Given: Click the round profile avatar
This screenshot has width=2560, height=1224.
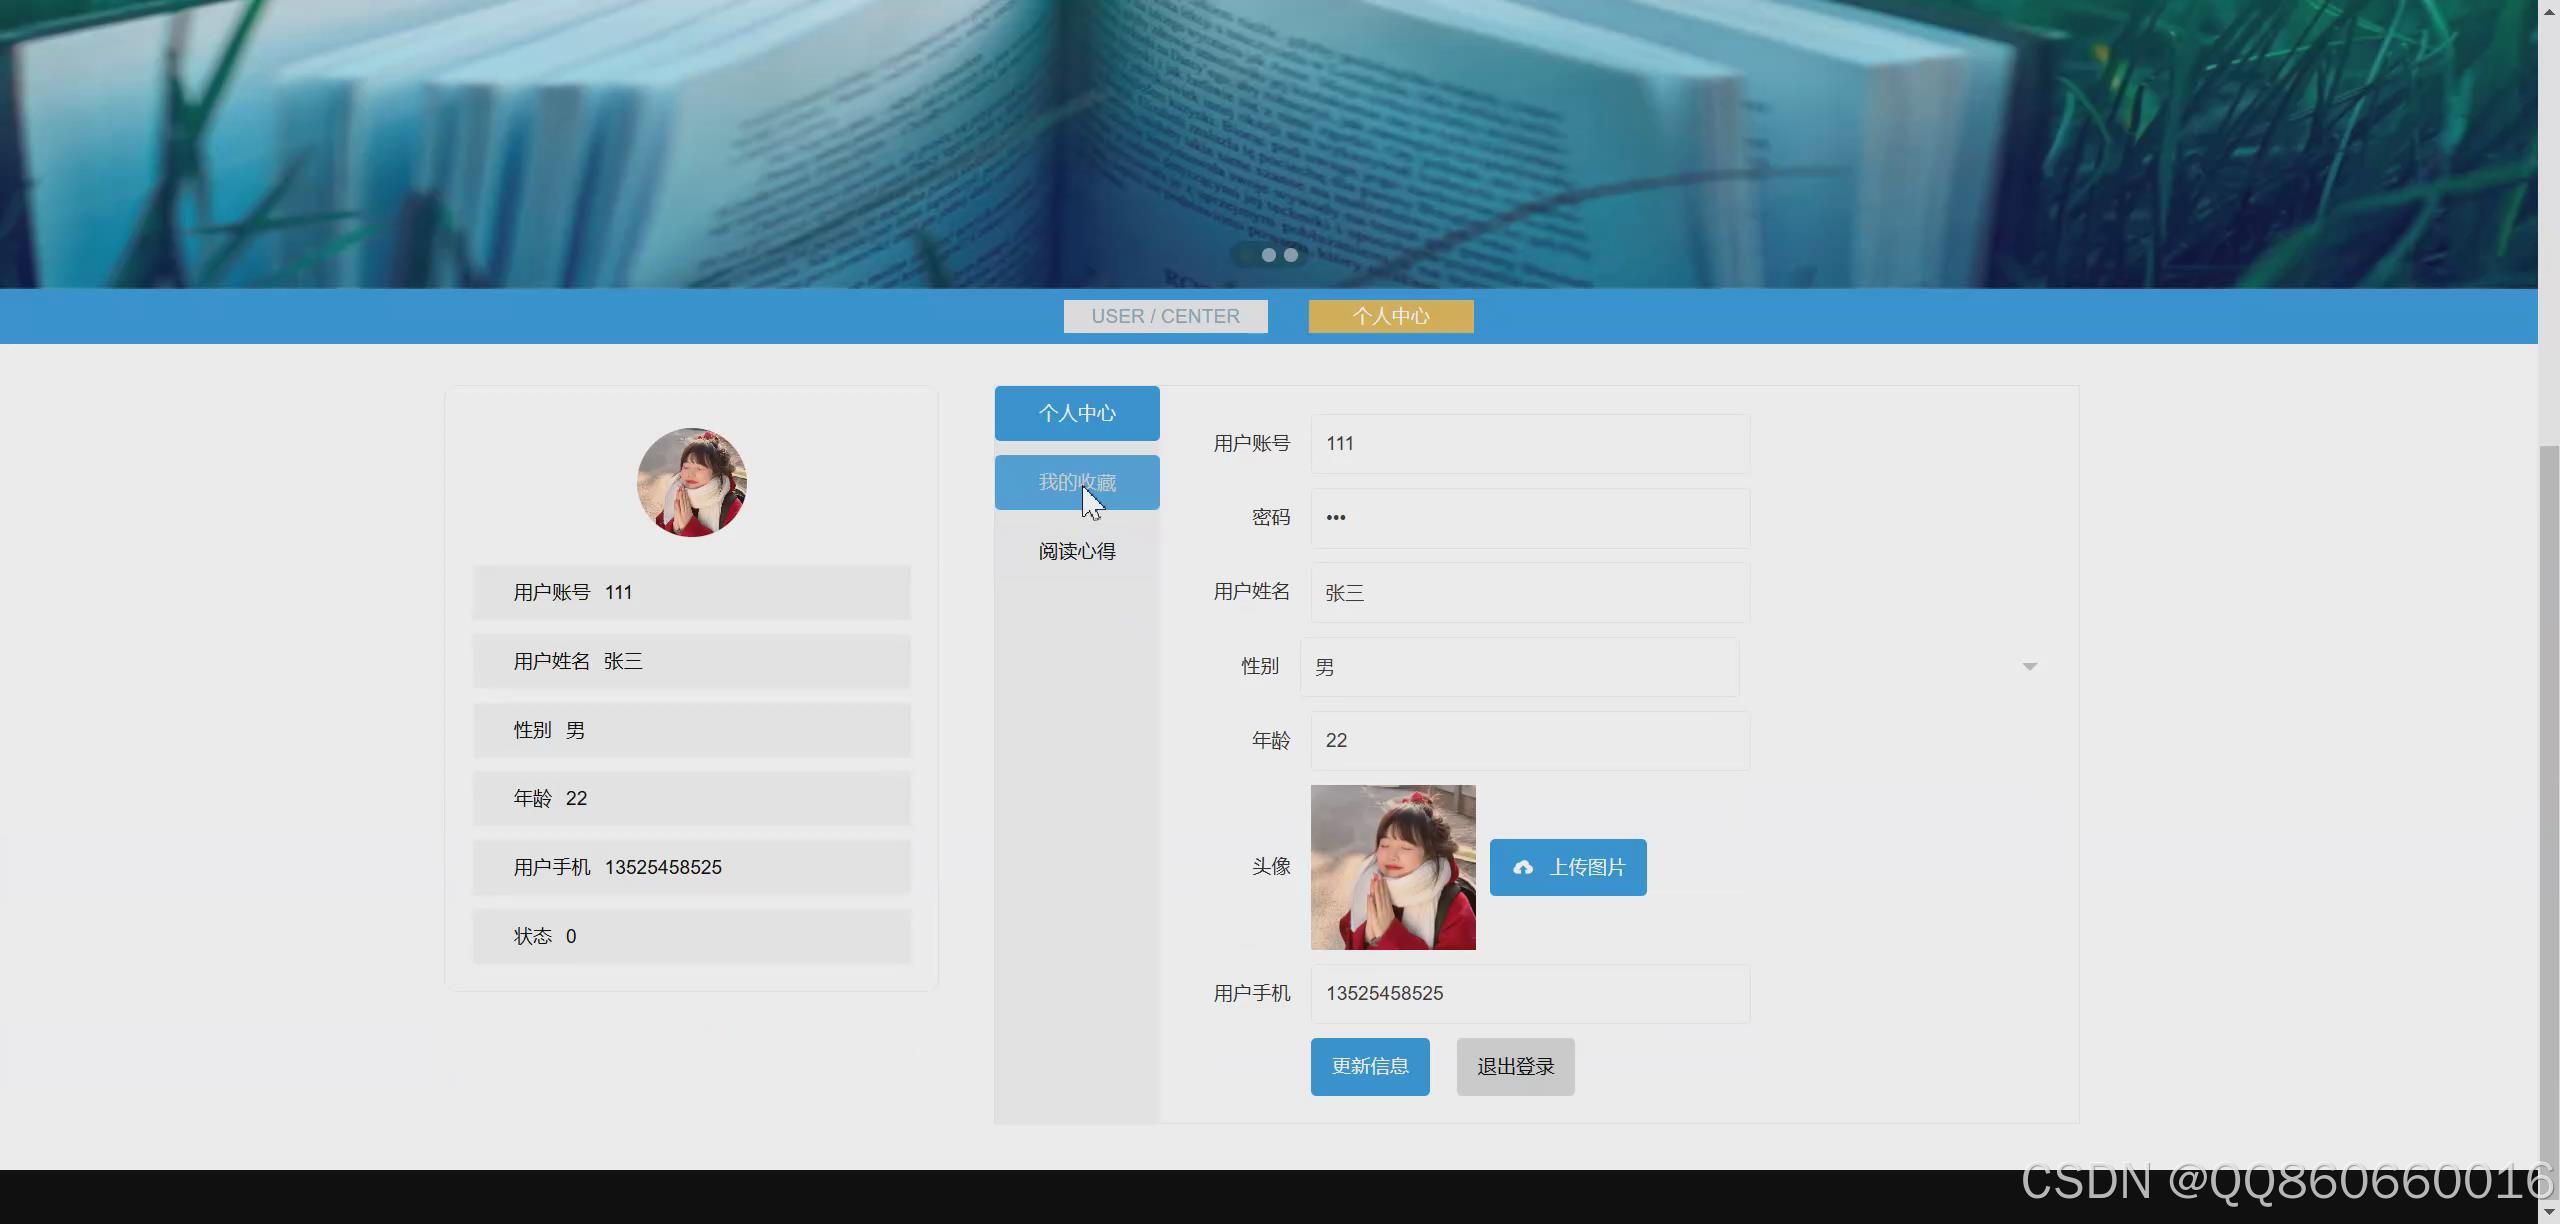Looking at the screenshot, I should (x=692, y=483).
